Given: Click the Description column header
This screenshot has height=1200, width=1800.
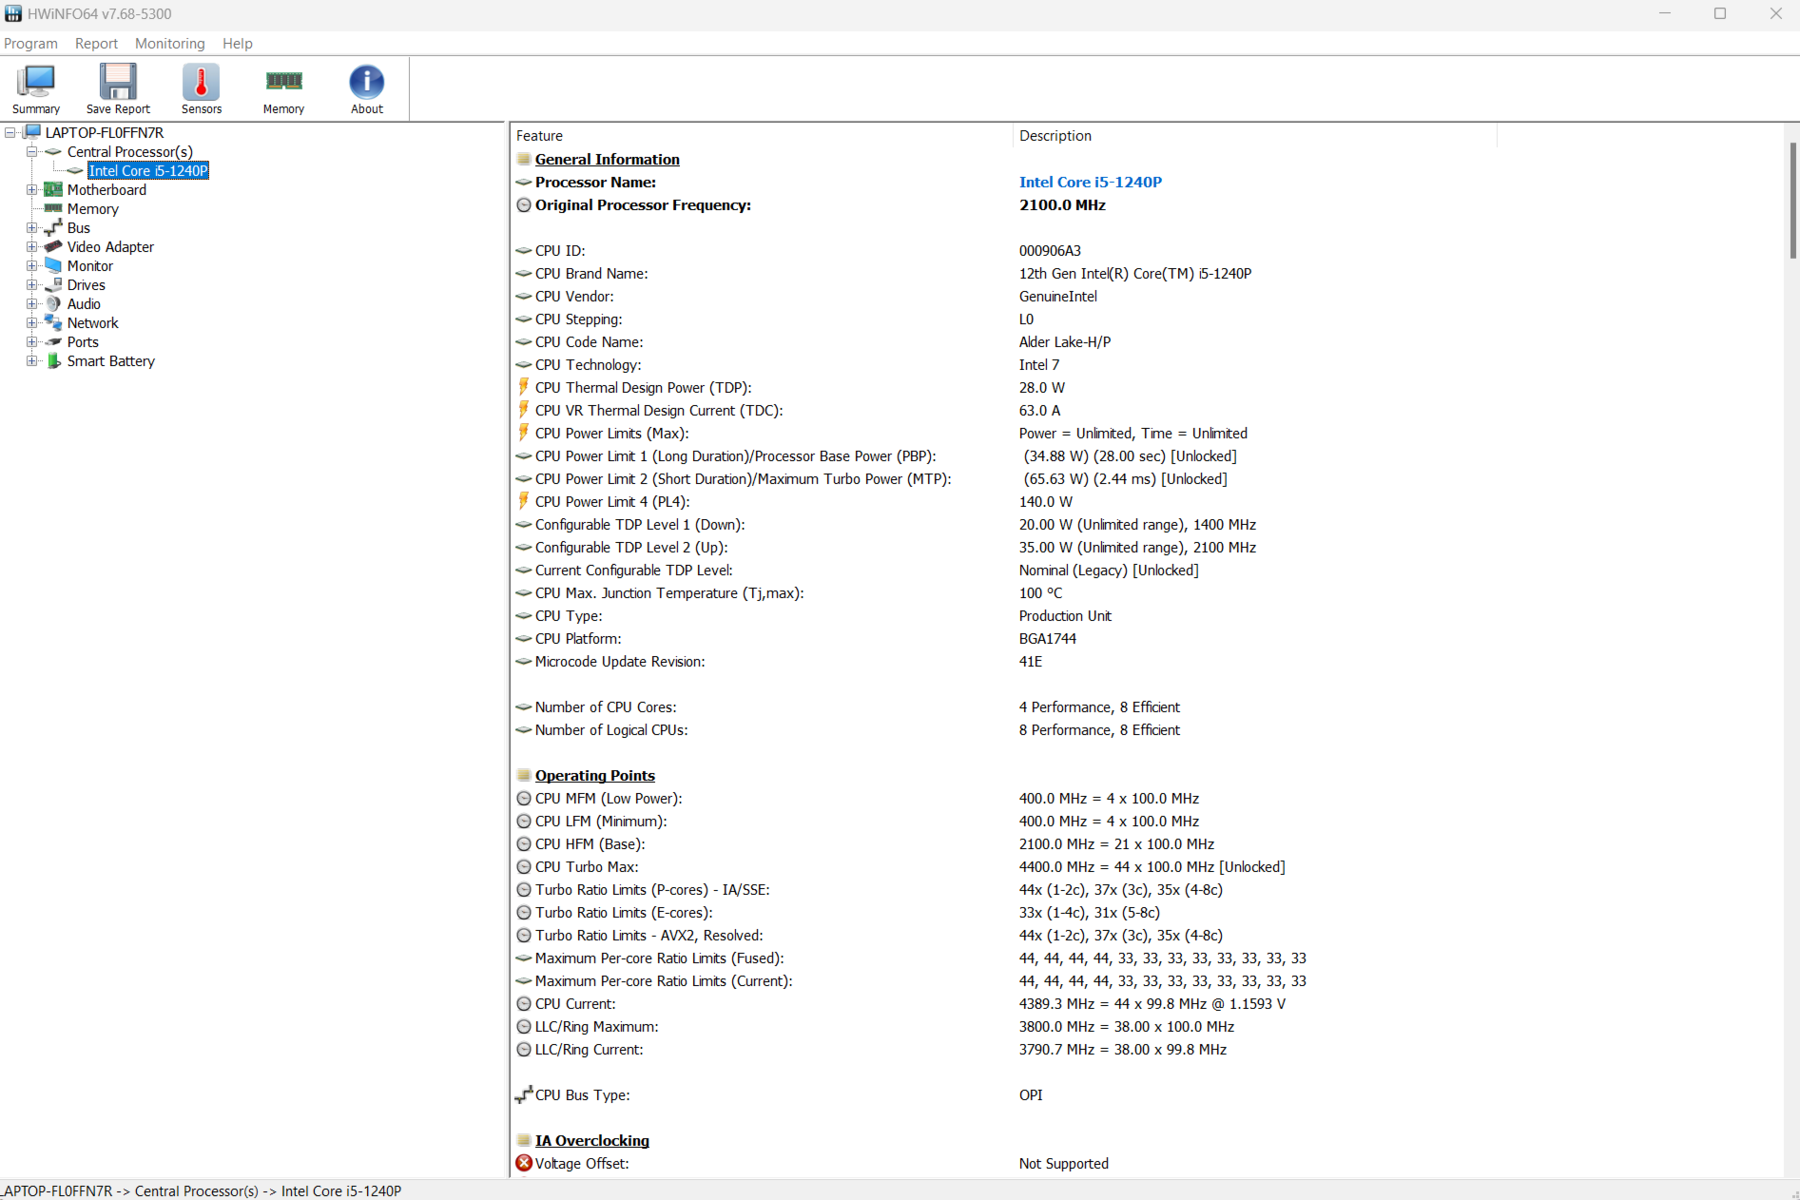Looking at the screenshot, I should [x=1255, y=136].
